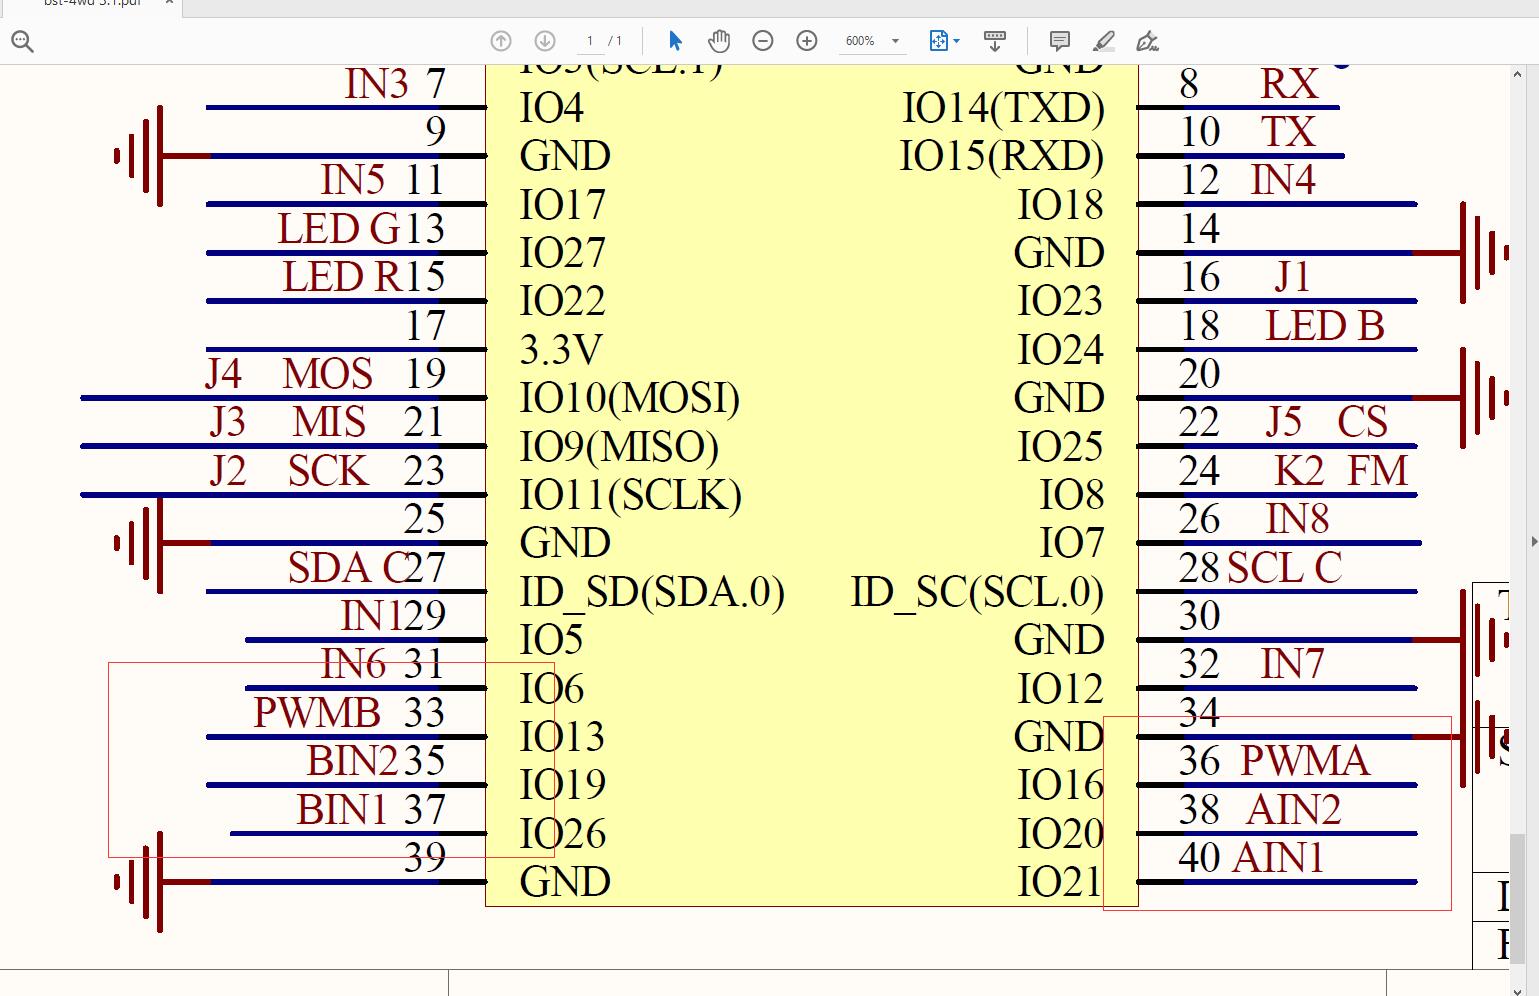Open the sign document pen tool

(x=1148, y=41)
